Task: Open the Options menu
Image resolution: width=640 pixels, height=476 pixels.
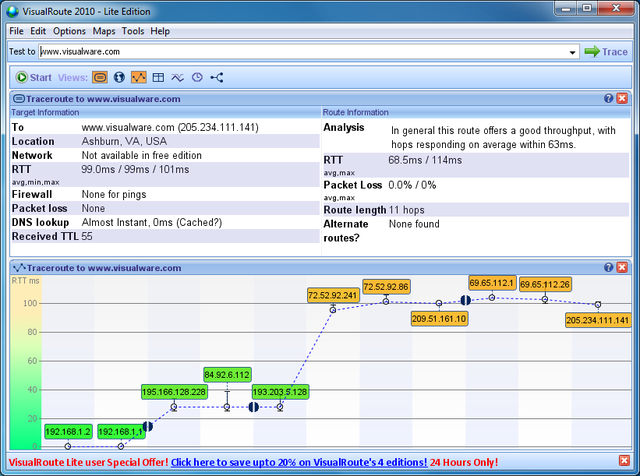Action: point(69,31)
